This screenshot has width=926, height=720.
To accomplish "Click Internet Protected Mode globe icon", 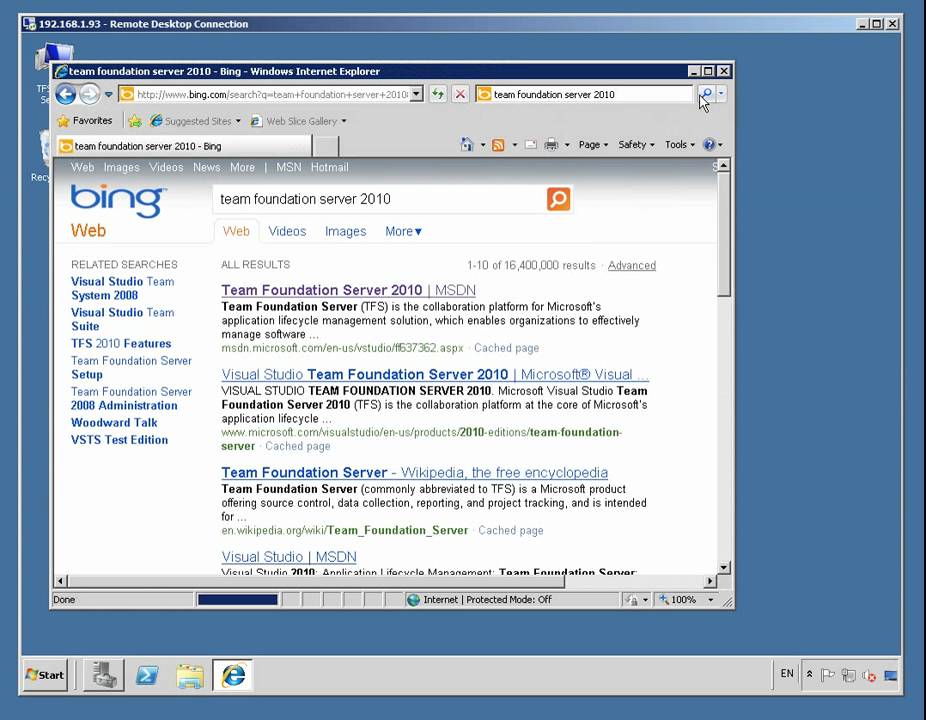I will [413, 600].
